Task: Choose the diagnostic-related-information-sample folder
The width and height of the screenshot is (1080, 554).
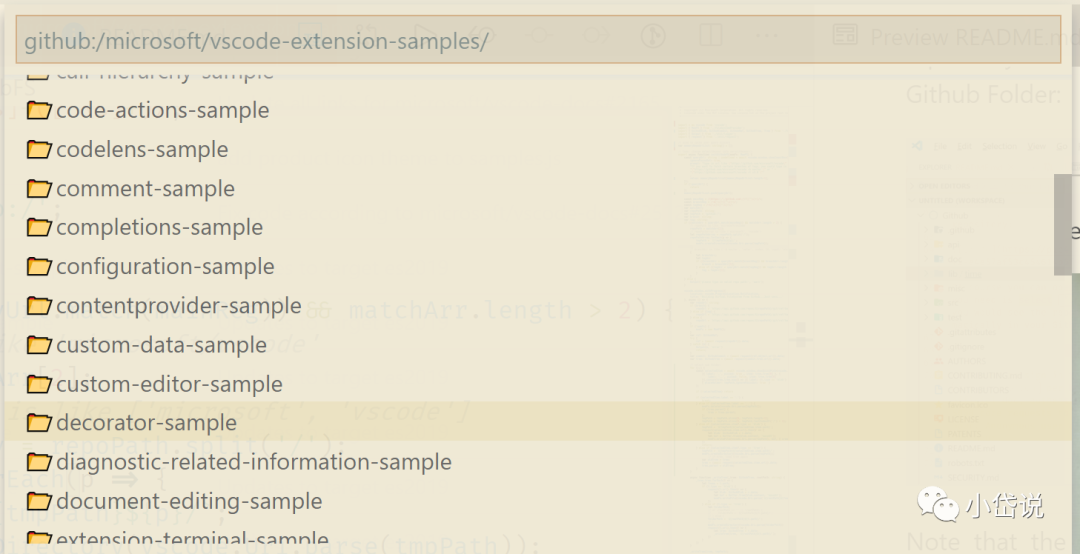Action: click(538, 462)
